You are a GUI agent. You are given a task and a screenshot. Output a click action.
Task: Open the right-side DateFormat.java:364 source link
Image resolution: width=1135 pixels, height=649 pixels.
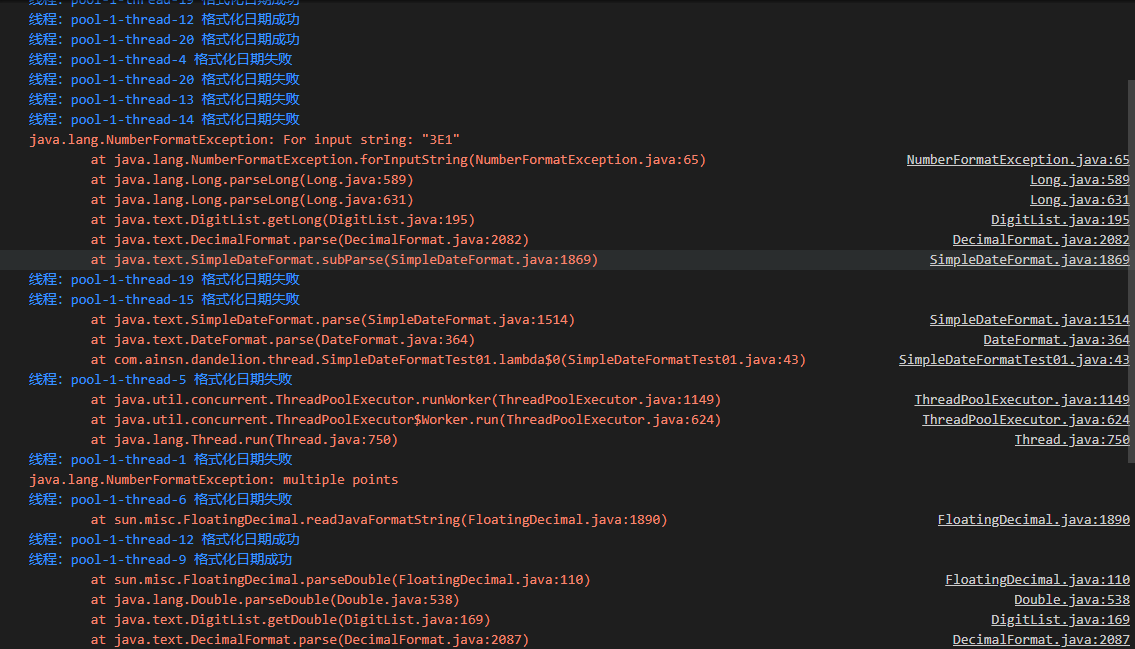pos(1056,340)
